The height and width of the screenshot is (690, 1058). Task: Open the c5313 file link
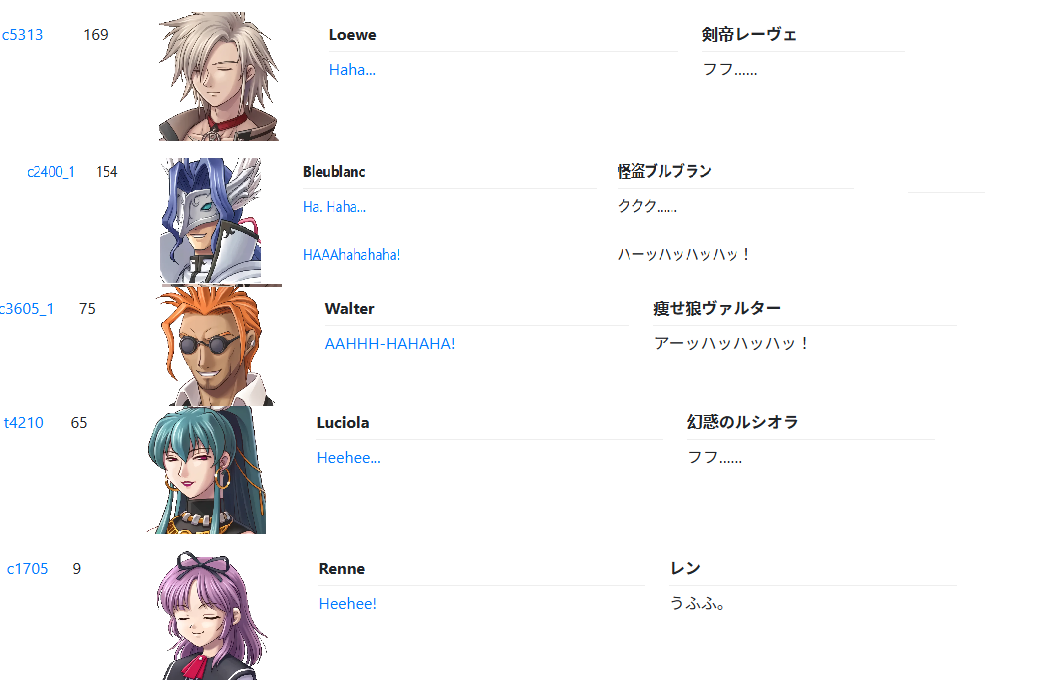22,35
